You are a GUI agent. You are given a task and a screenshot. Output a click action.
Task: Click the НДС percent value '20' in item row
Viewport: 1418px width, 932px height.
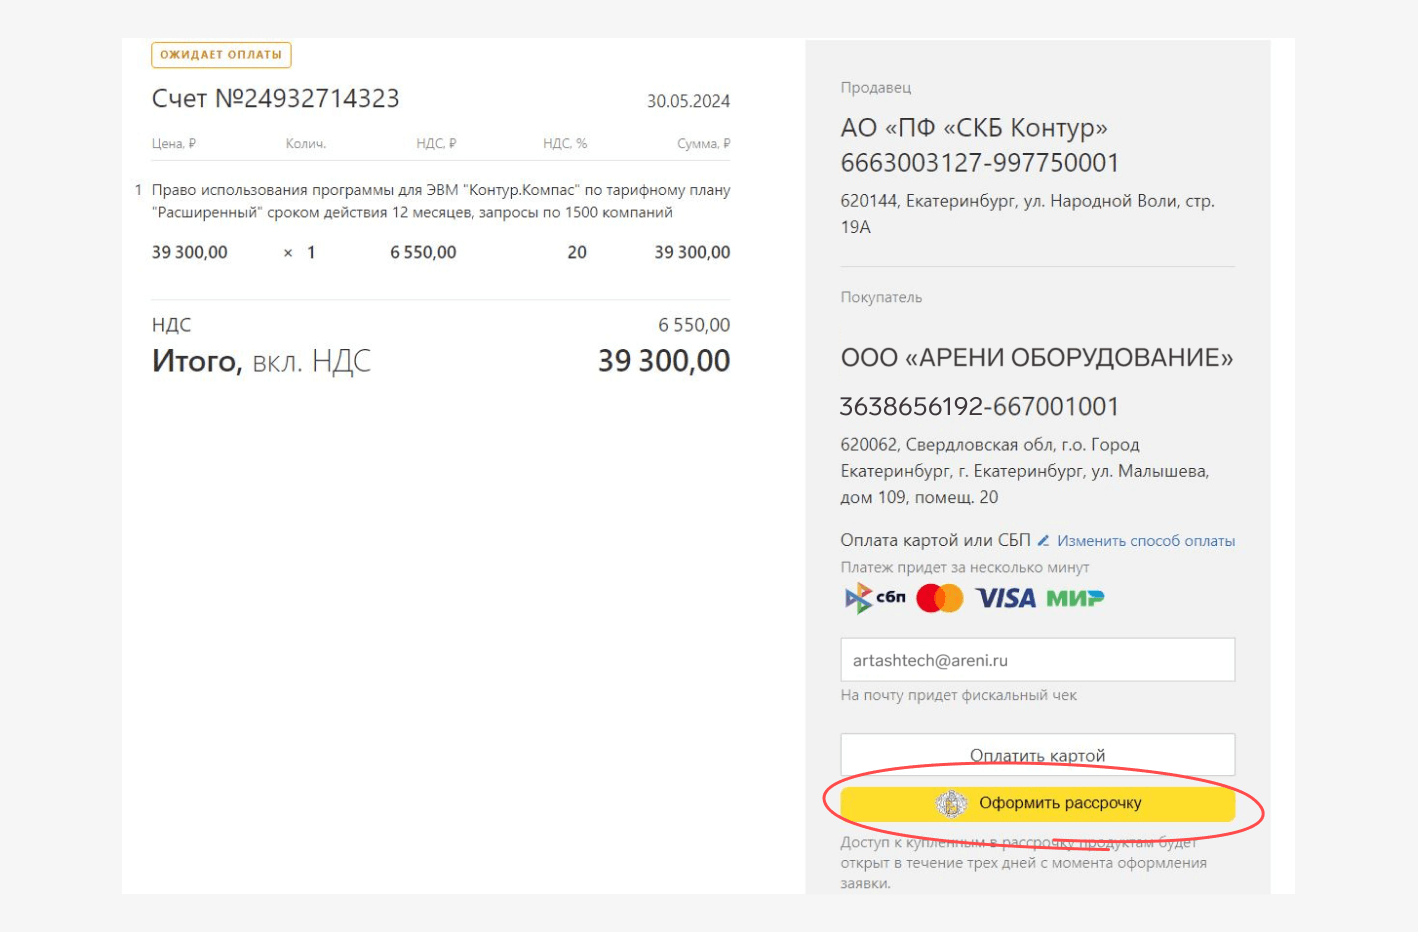pos(577,253)
